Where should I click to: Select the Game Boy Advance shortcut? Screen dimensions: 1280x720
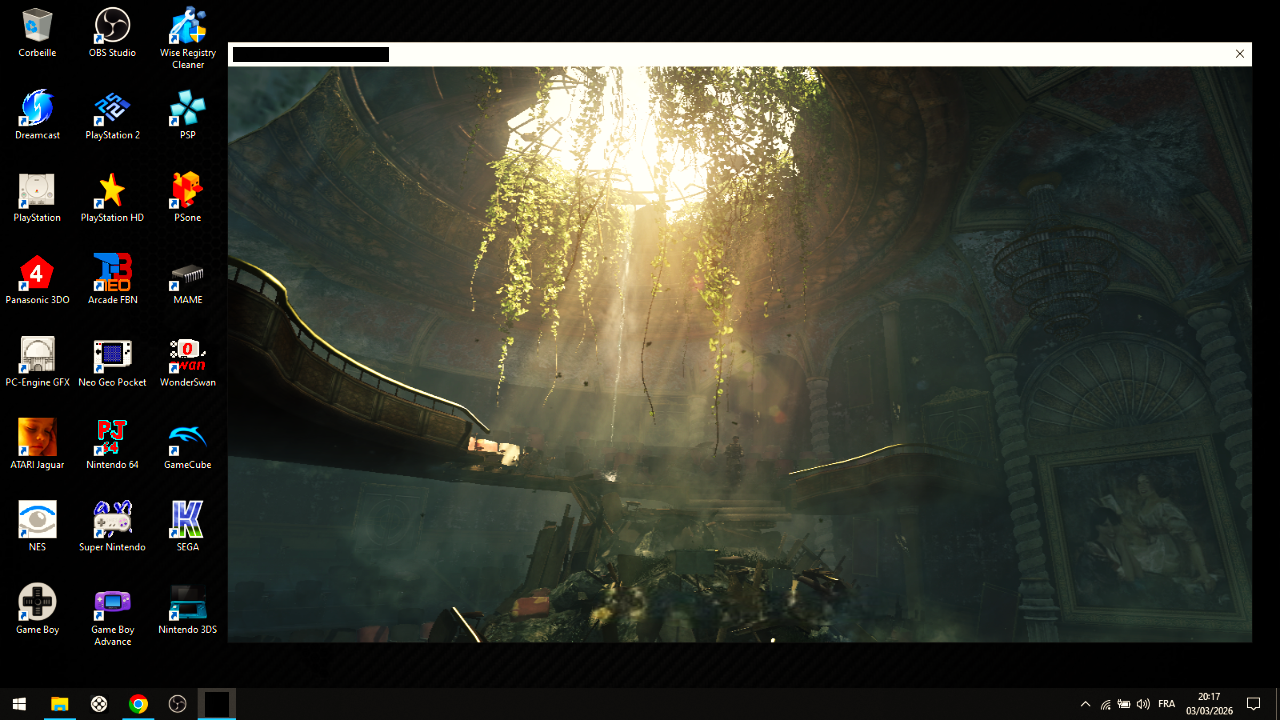112,603
